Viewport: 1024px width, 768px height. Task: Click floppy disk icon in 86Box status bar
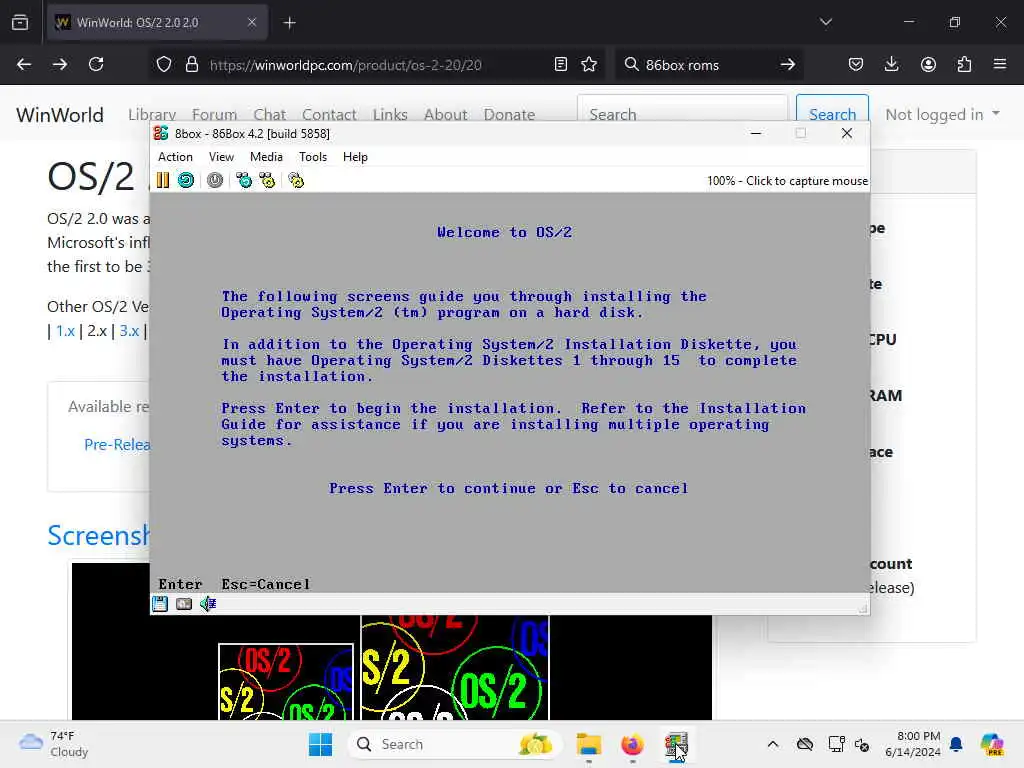pos(160,604)
